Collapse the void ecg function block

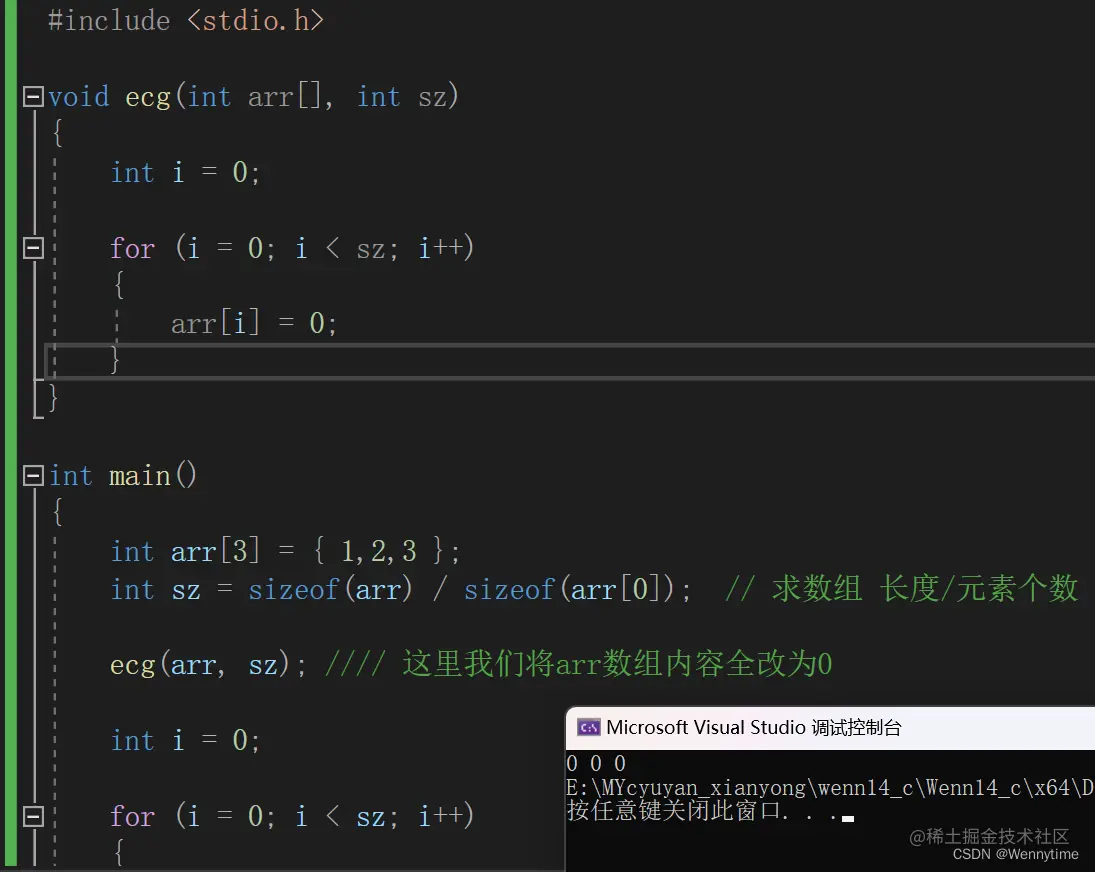[33, 96]
